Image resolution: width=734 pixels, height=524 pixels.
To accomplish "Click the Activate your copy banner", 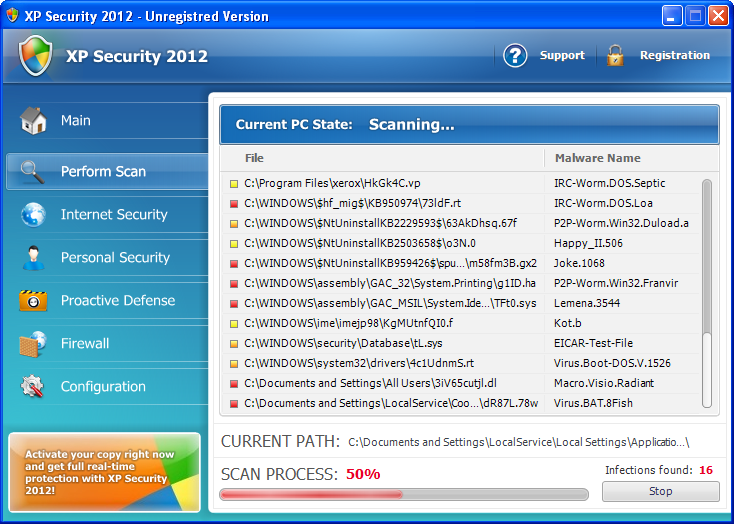I will (105, 472).
